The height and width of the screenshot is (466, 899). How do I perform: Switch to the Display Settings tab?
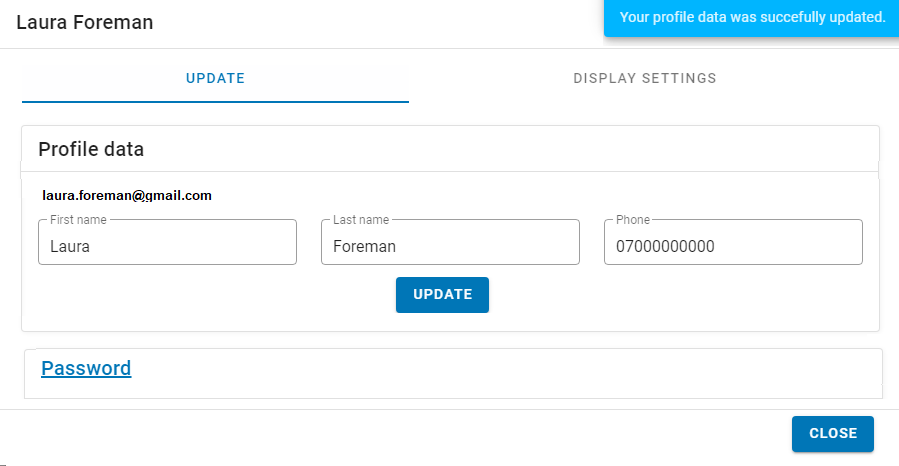point(644,78)
